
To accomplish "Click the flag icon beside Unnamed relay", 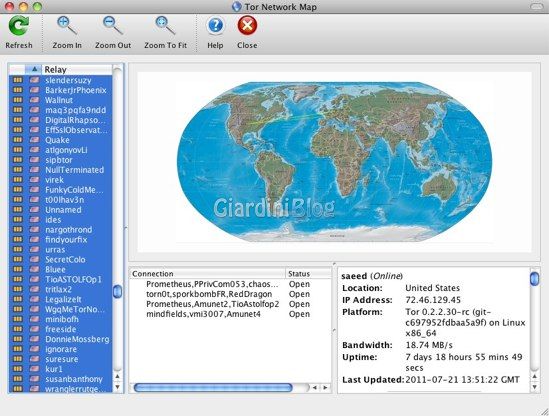I will tap(34, 210).
